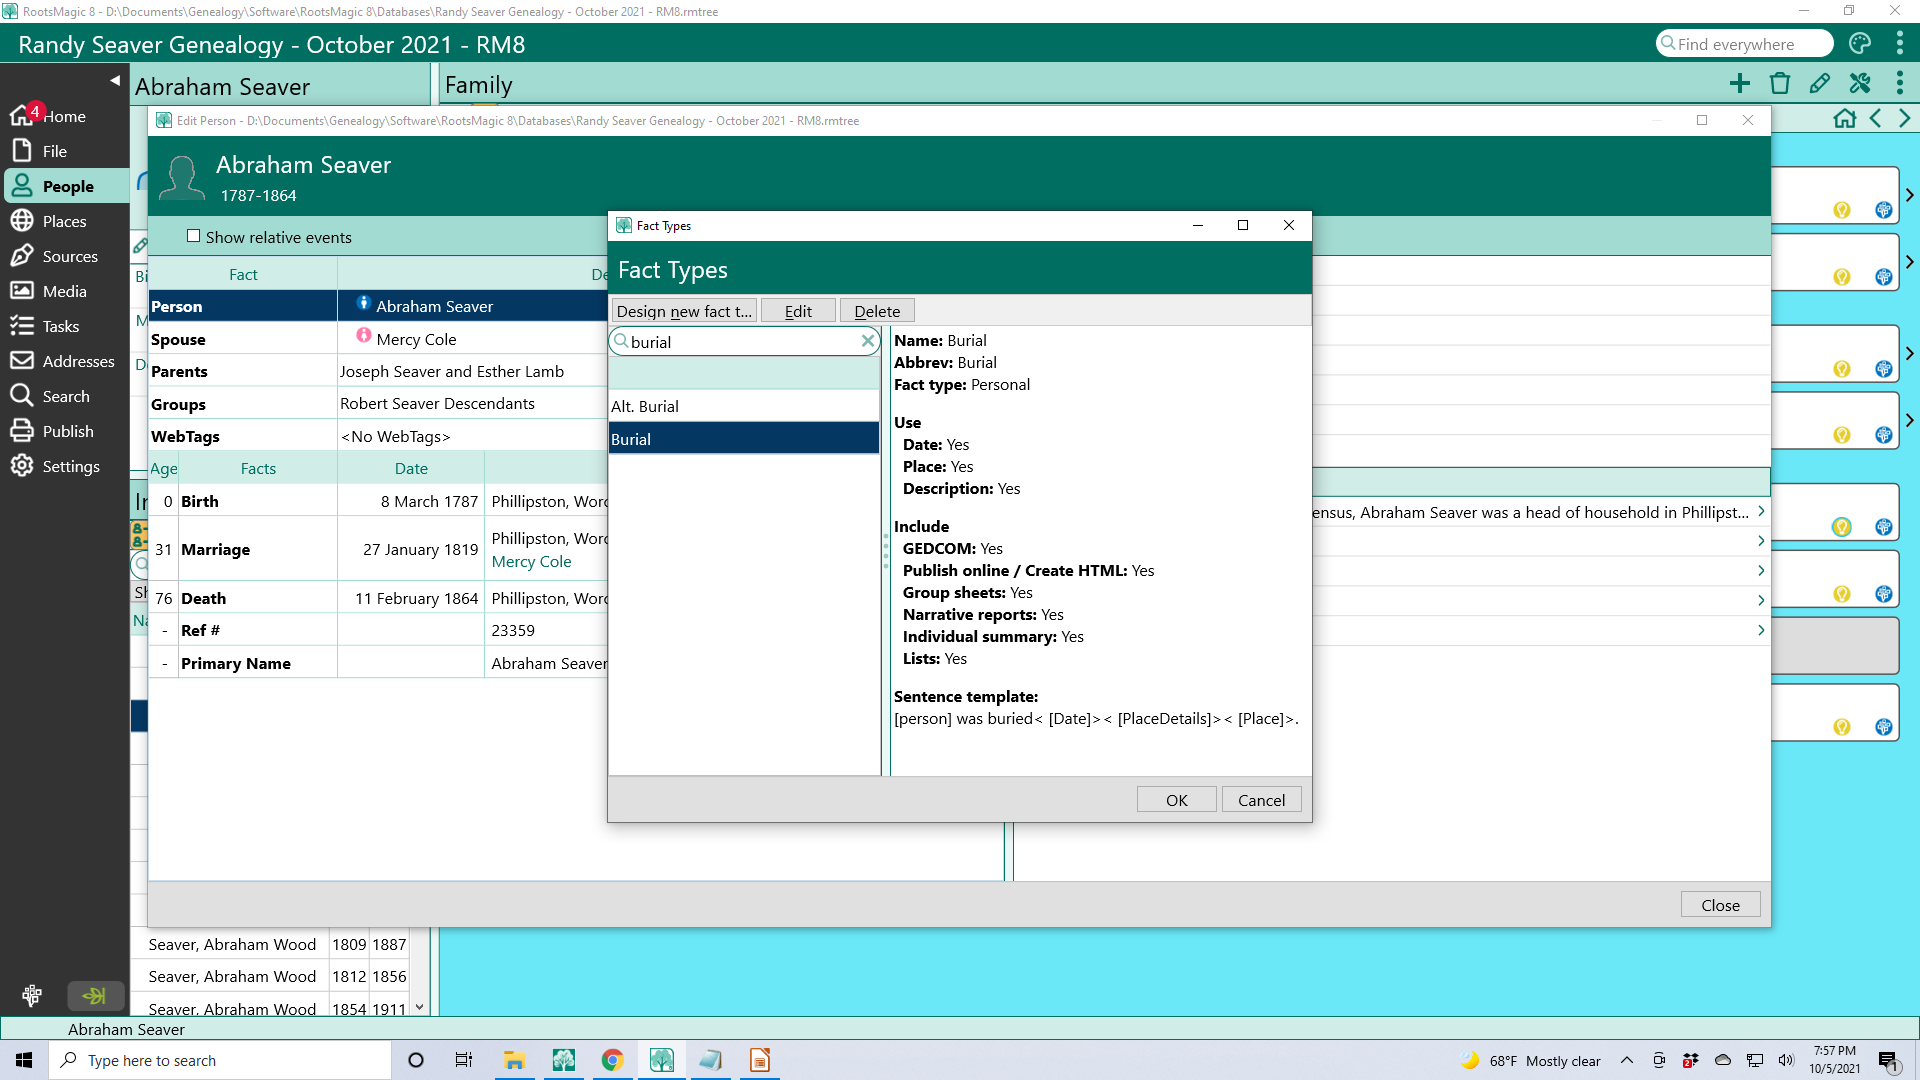
Task: Click hint lightbulb on first family card
Action: 1842,210
